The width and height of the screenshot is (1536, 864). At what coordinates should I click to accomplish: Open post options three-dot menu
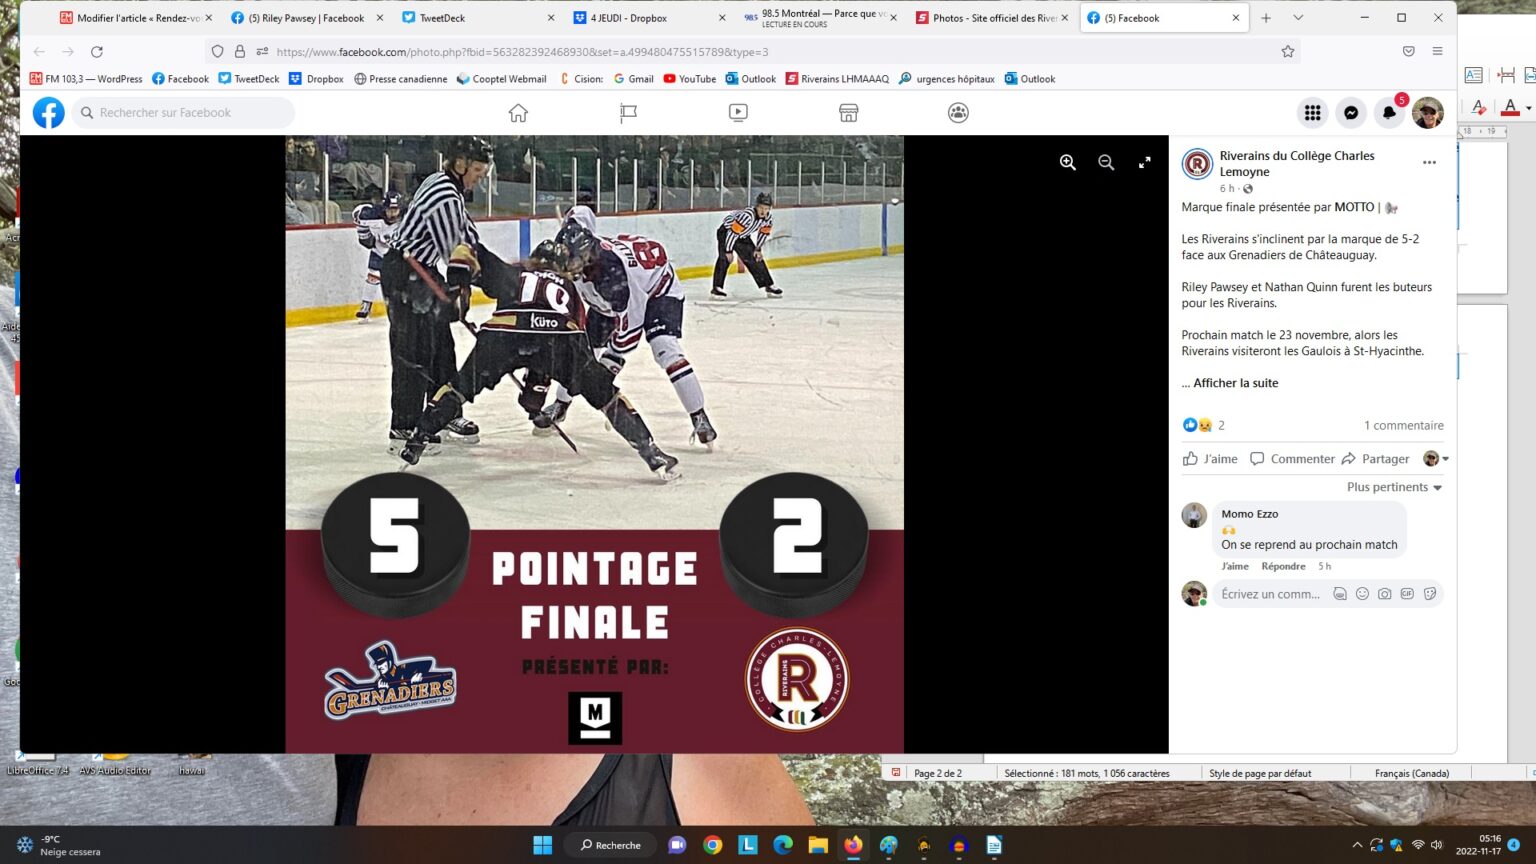pos(1429,163)
